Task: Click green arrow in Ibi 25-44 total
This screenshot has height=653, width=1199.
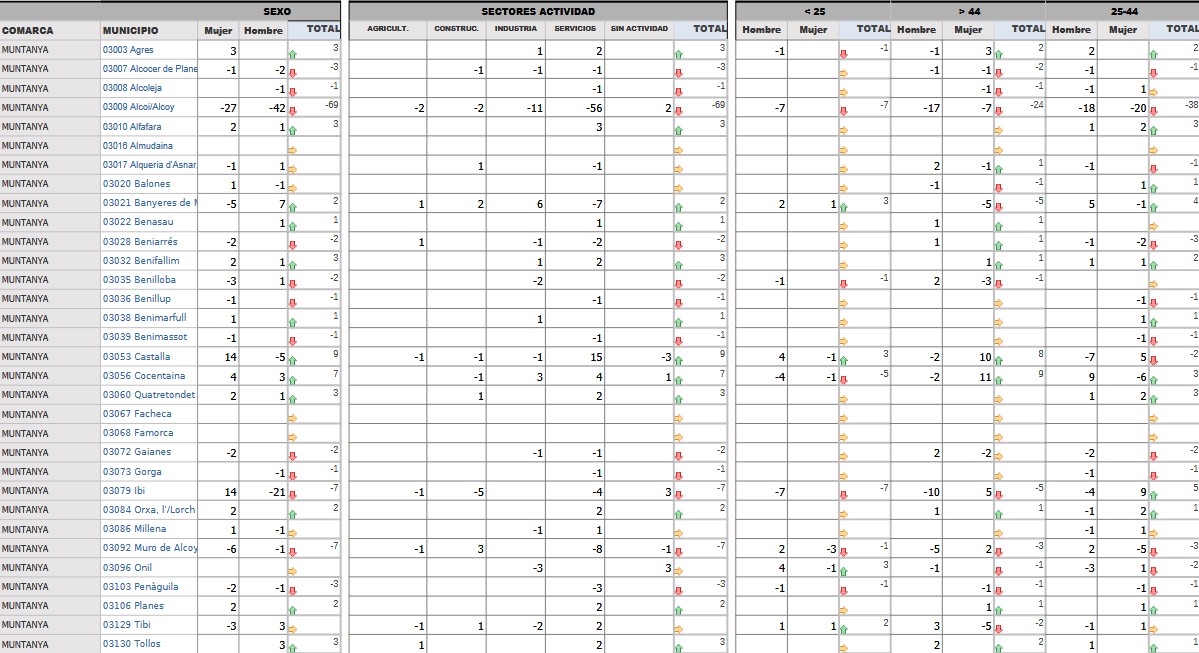Action: coord(1154,495)
